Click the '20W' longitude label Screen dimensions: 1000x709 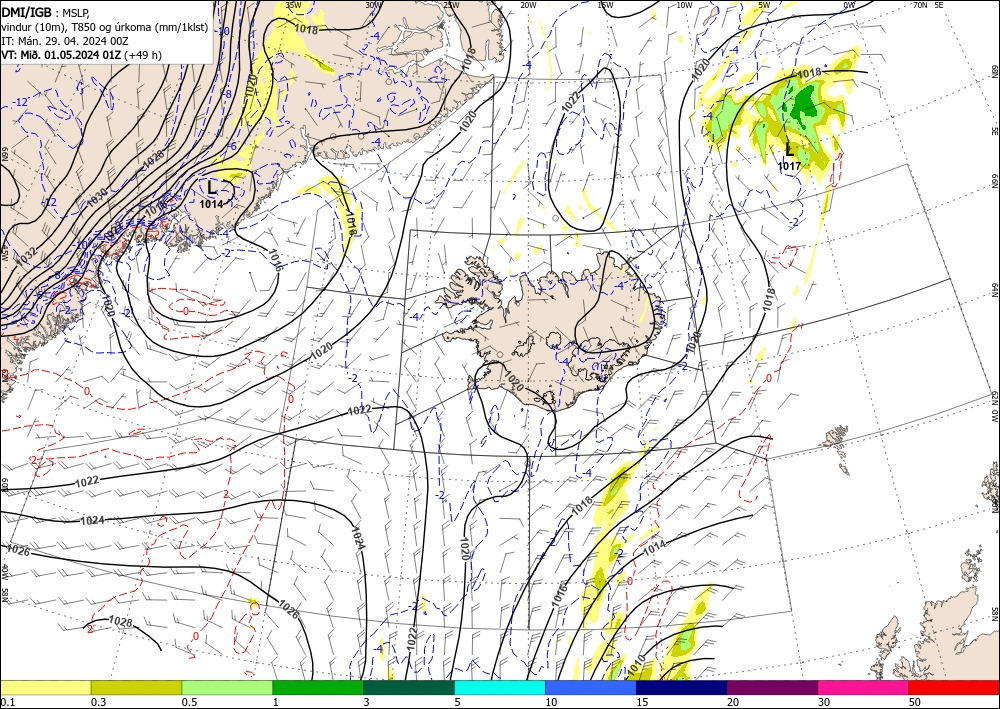click(x=528, y=5)
